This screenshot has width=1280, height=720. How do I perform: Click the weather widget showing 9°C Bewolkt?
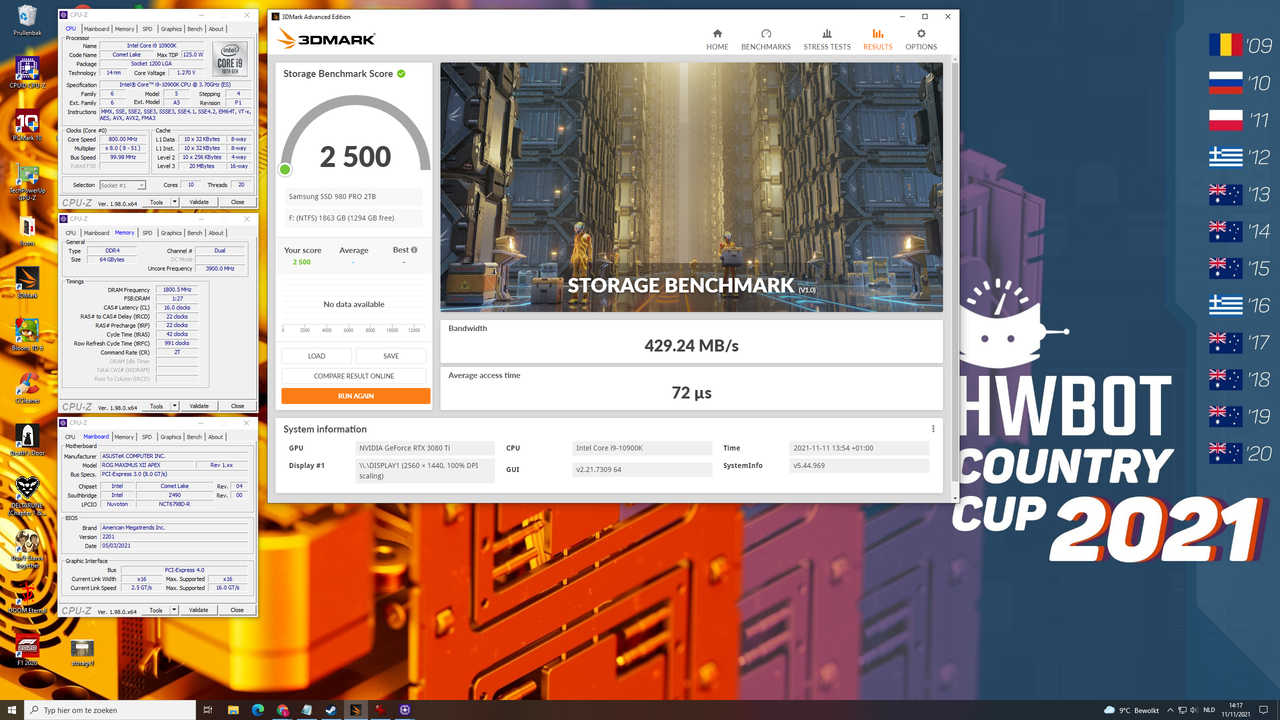click(x=1131, y=710)
